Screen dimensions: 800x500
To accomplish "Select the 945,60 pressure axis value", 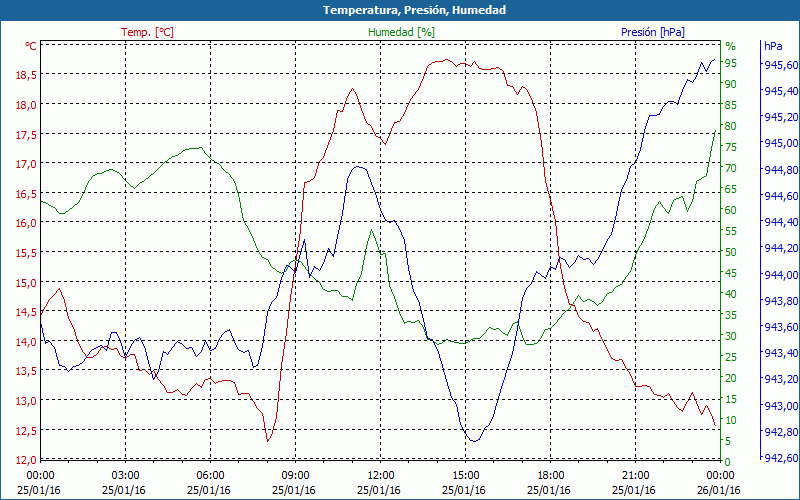I will [781, 65].
